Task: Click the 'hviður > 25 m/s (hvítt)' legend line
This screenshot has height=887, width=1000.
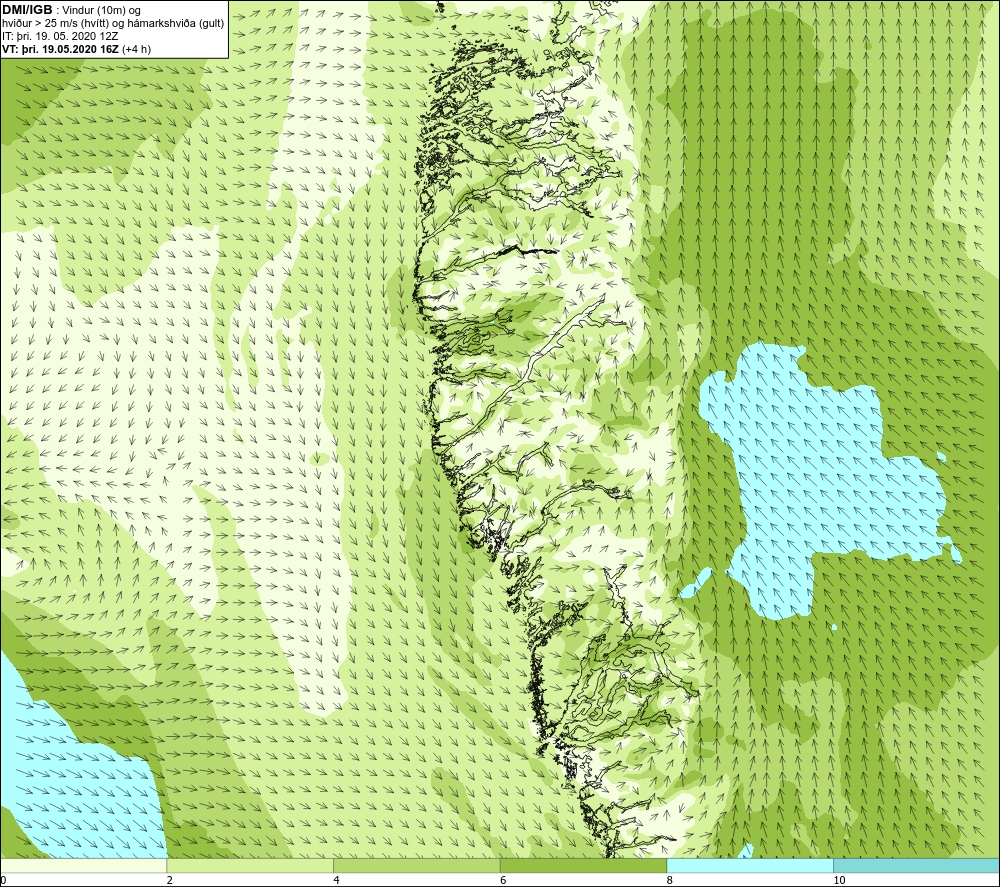Action: click(x=114, y=23)
